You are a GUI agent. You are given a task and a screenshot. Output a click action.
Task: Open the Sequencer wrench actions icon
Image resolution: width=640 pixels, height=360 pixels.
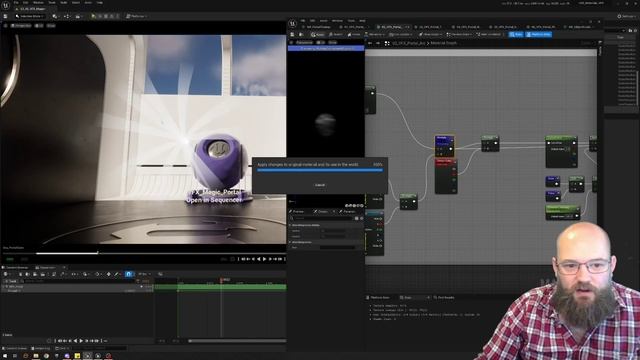62,274
